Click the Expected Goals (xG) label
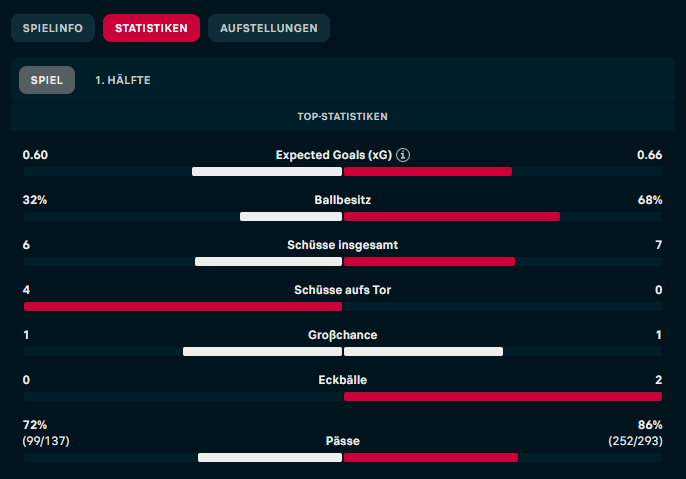Viewport: 686px width, 479px height. (x=333, y=155)
